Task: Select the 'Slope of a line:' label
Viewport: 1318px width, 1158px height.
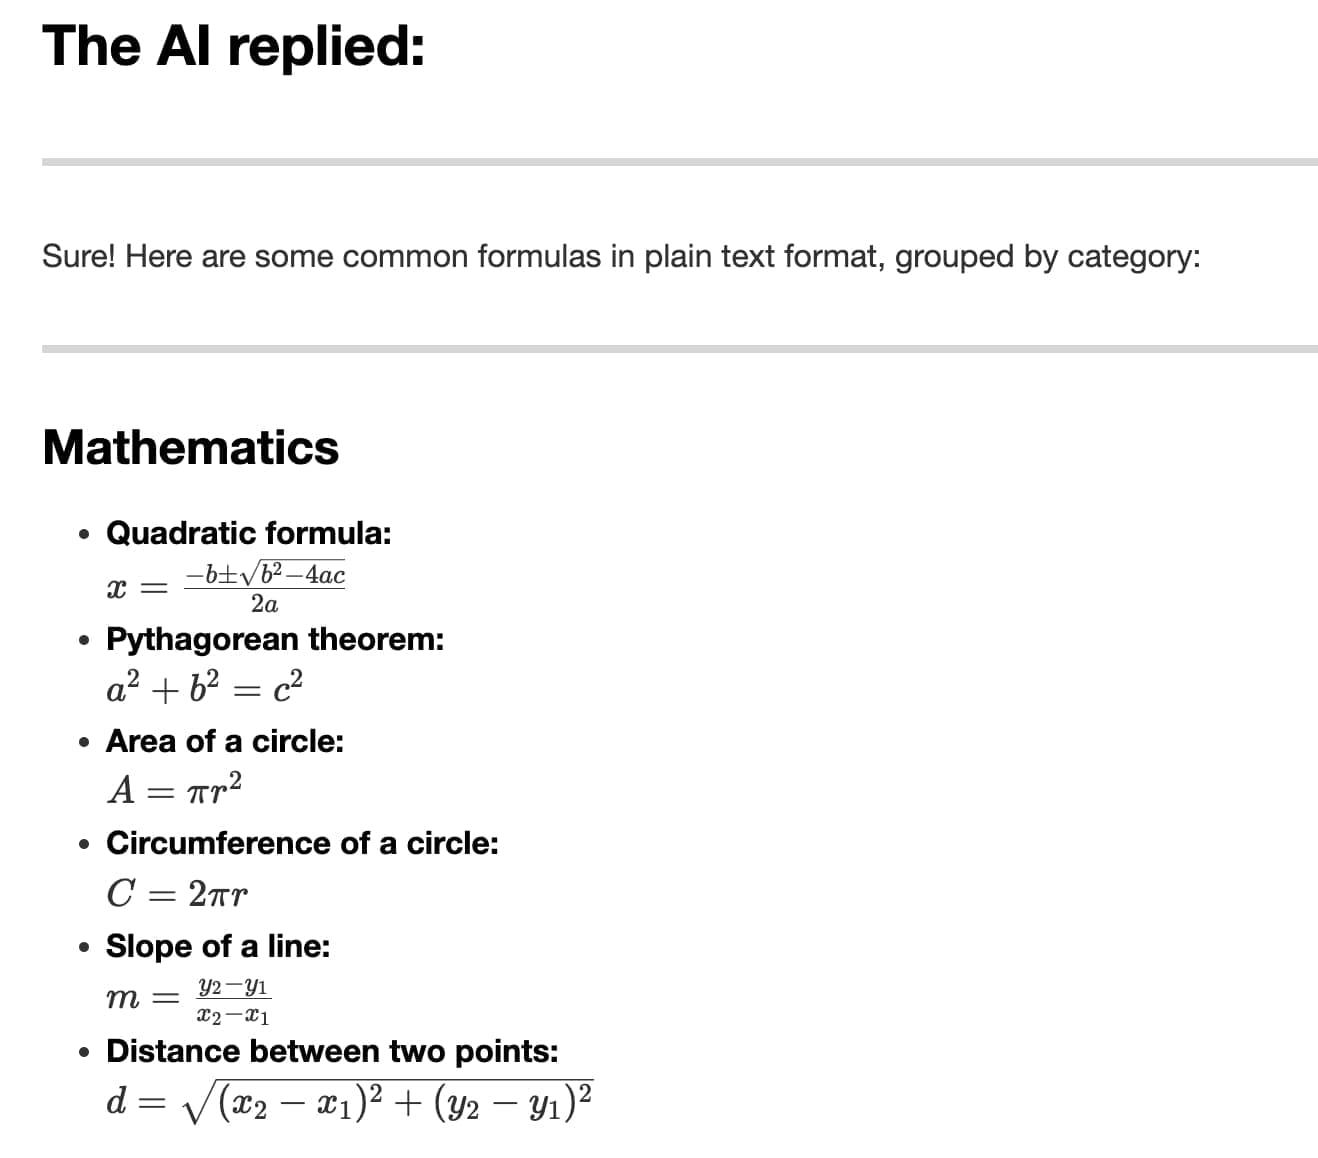Action: [218, 946]
